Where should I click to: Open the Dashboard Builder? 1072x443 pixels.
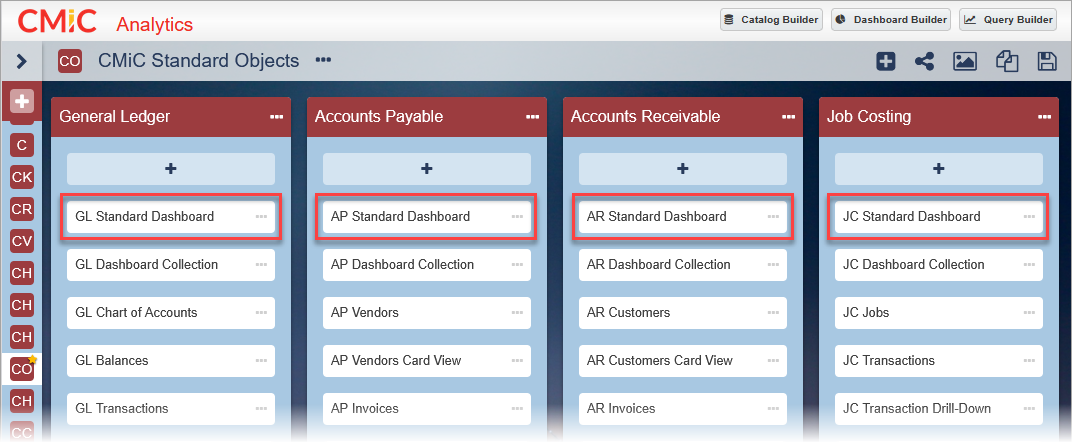click(891, 20)
